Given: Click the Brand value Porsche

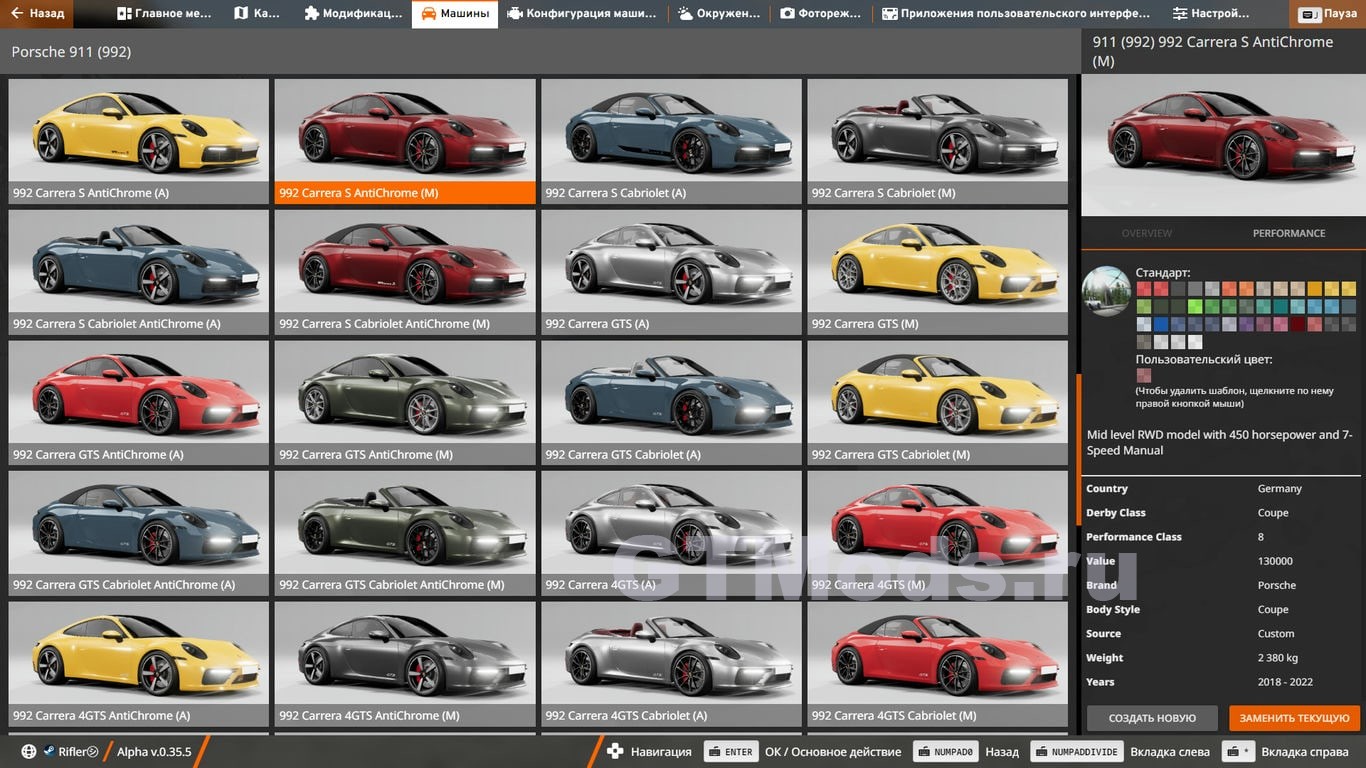Looking at the screenshot, I should (x=1276, y=585).
